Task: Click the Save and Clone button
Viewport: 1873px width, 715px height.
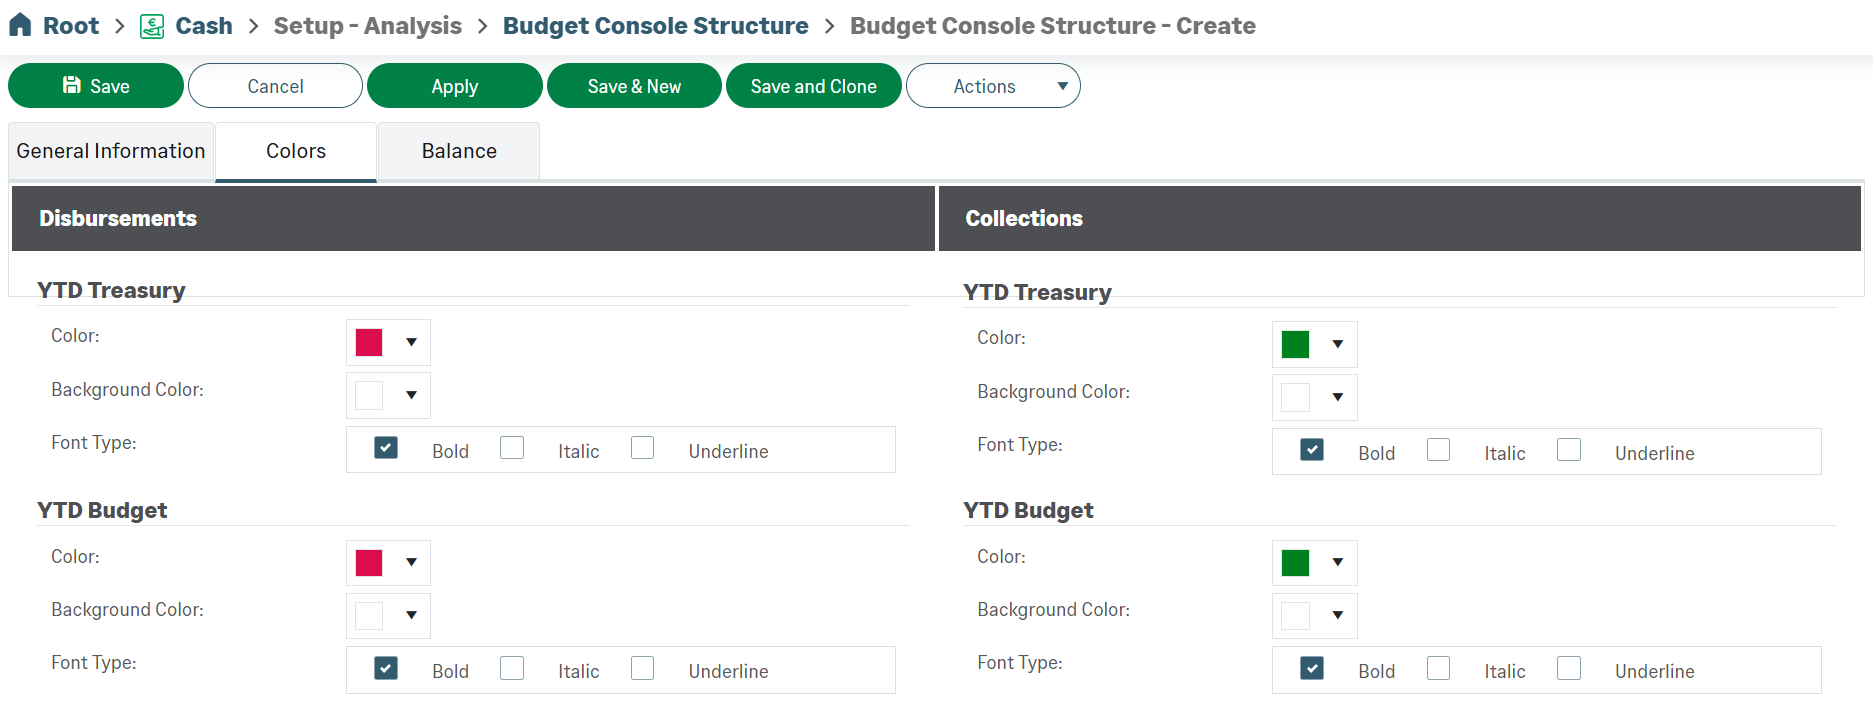Action: 813,86
